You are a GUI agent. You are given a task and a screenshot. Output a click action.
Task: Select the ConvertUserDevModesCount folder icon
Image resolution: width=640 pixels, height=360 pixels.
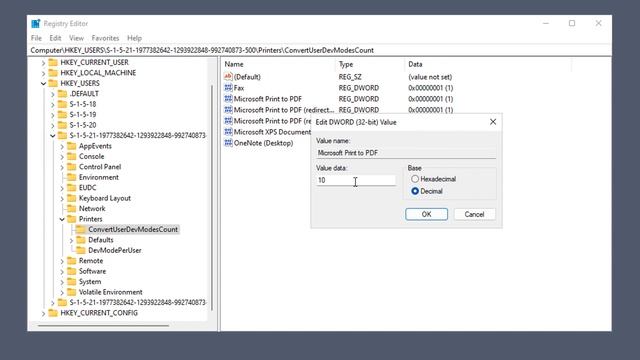[x=81, y=229]
